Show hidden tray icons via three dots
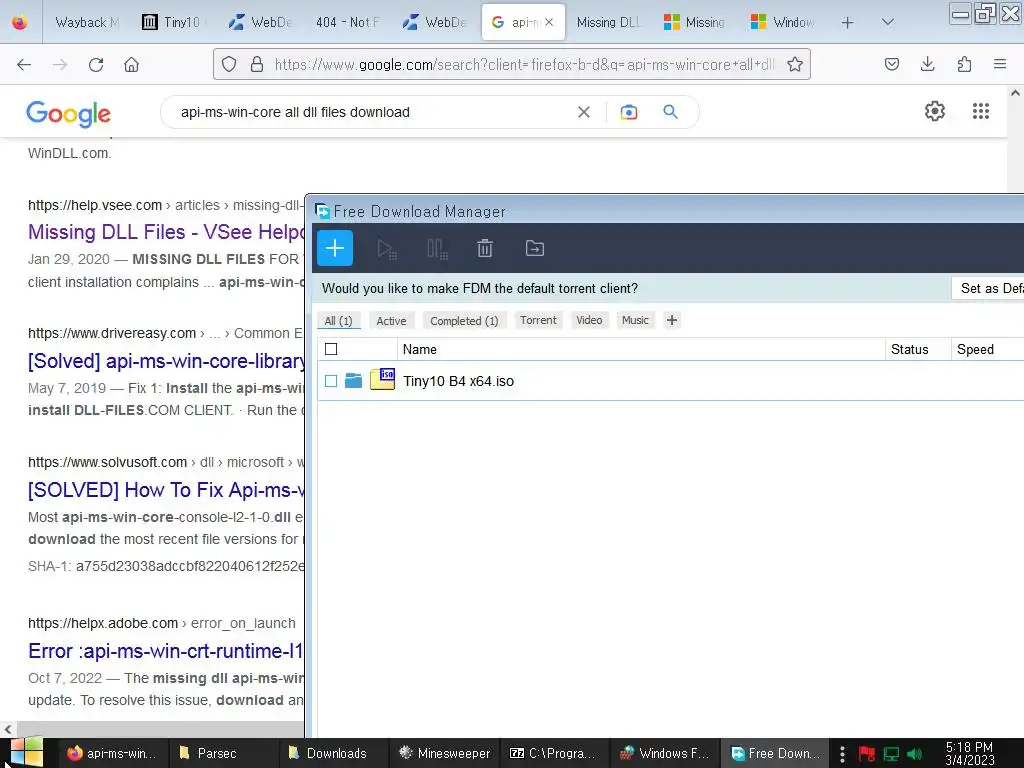Image resolution: width=1024 pixels, height=768 pixels. click(842, 754)
